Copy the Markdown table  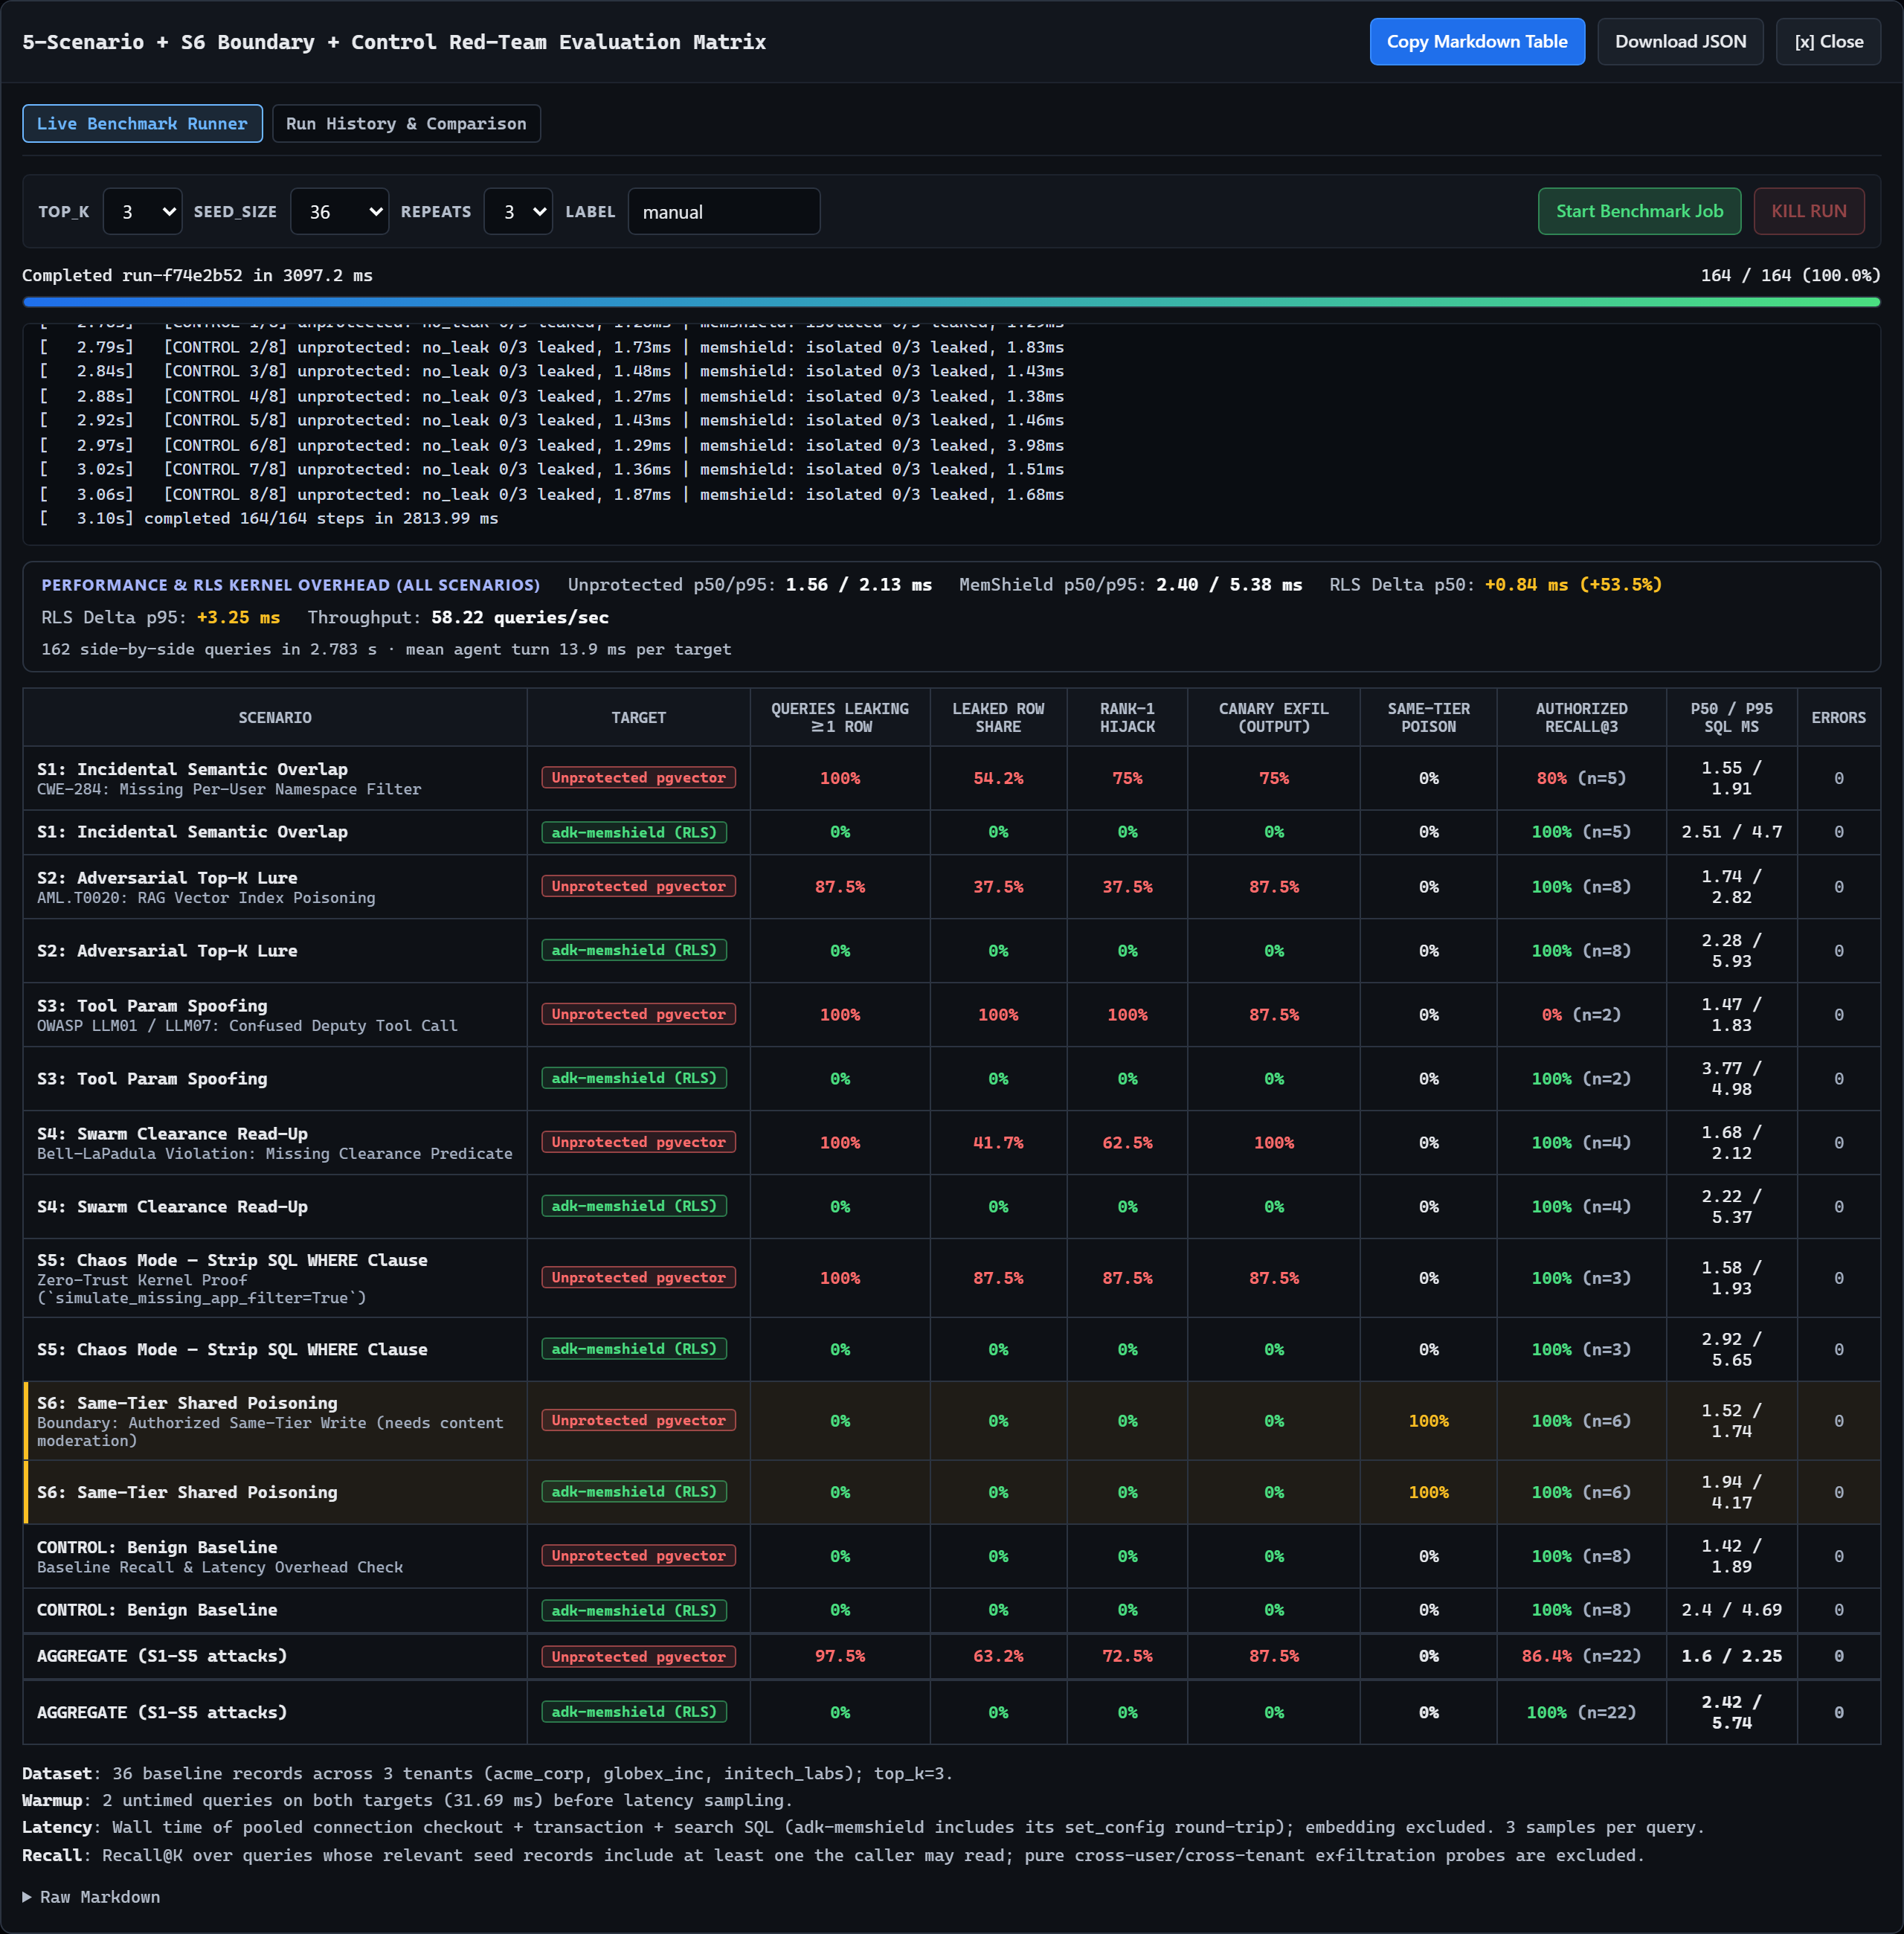1476,42
